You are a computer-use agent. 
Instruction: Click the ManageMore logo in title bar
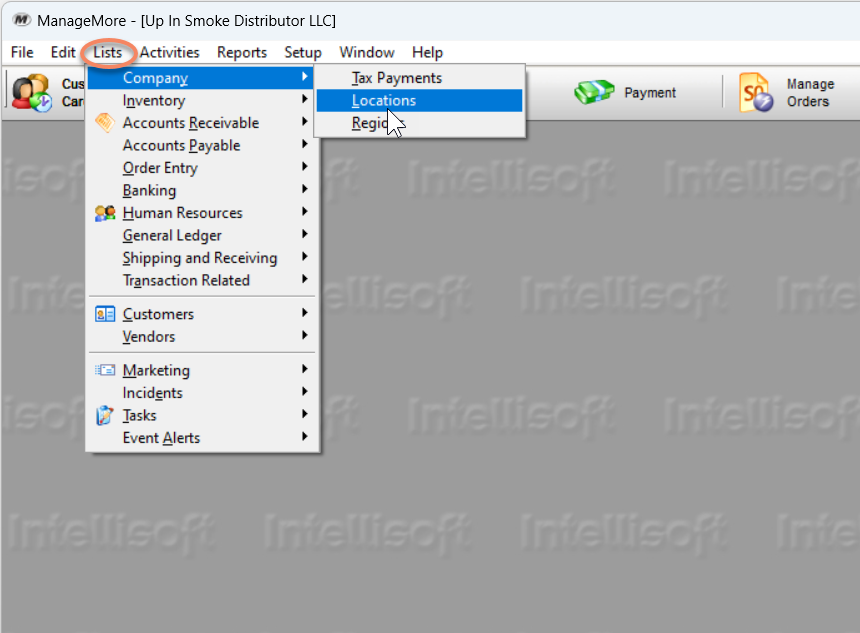21,21
